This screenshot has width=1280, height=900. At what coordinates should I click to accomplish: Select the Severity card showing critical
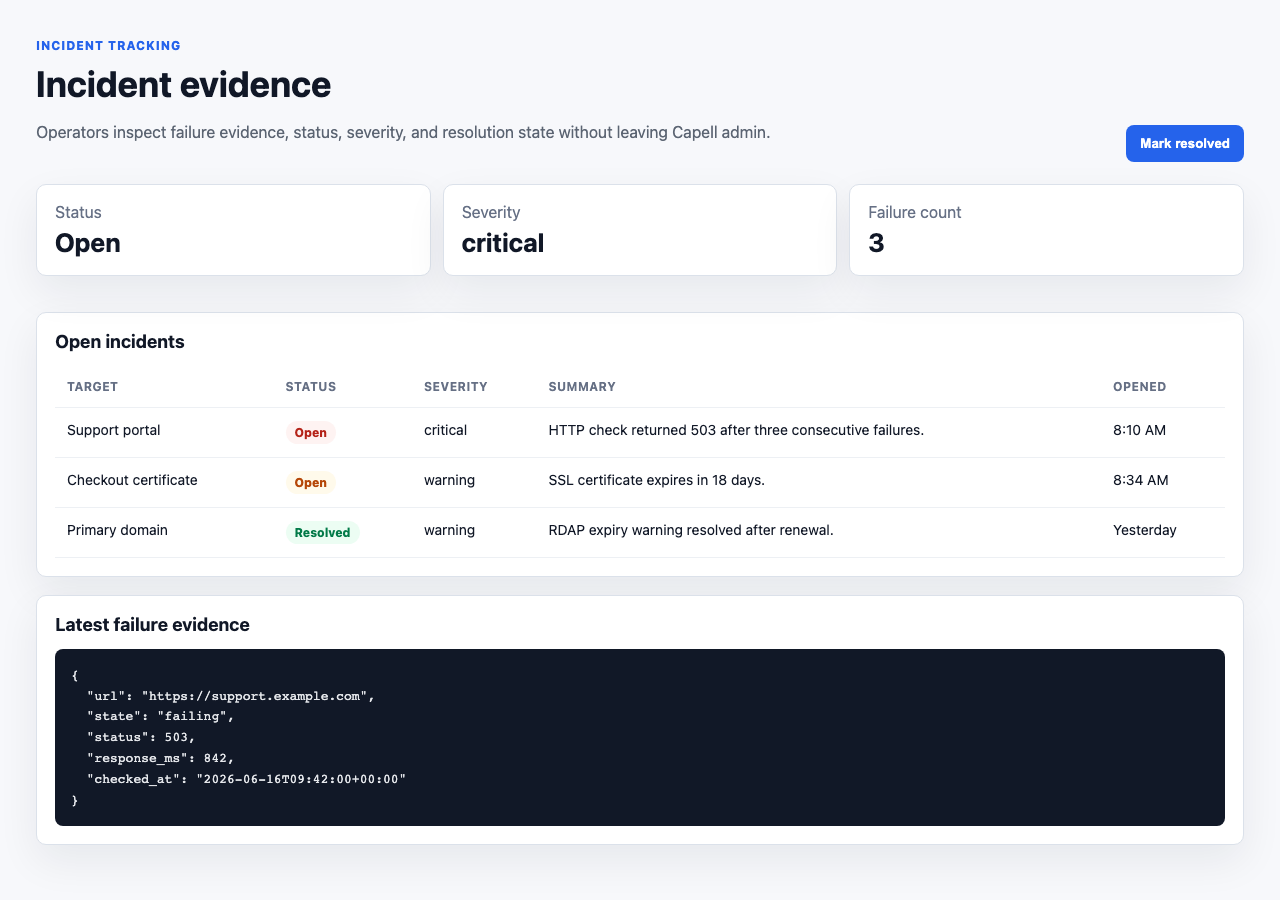[x=640, y=230]
